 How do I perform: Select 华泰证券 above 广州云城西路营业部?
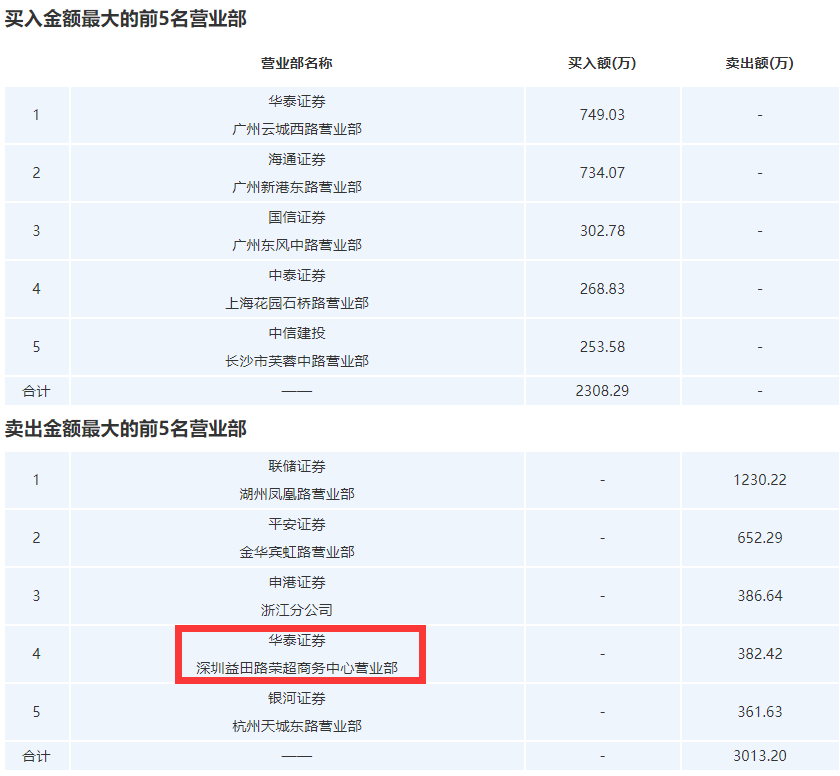point(297,101)
